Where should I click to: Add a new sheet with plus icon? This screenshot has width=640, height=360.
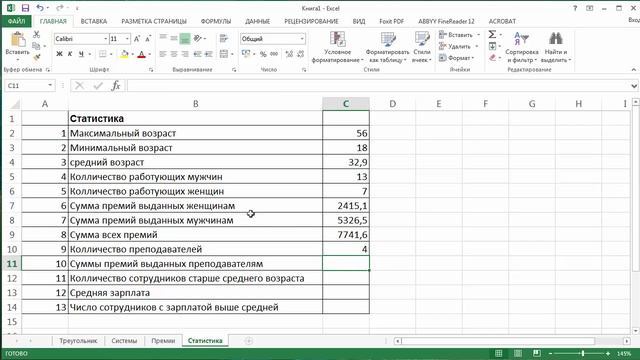[249, 341]
